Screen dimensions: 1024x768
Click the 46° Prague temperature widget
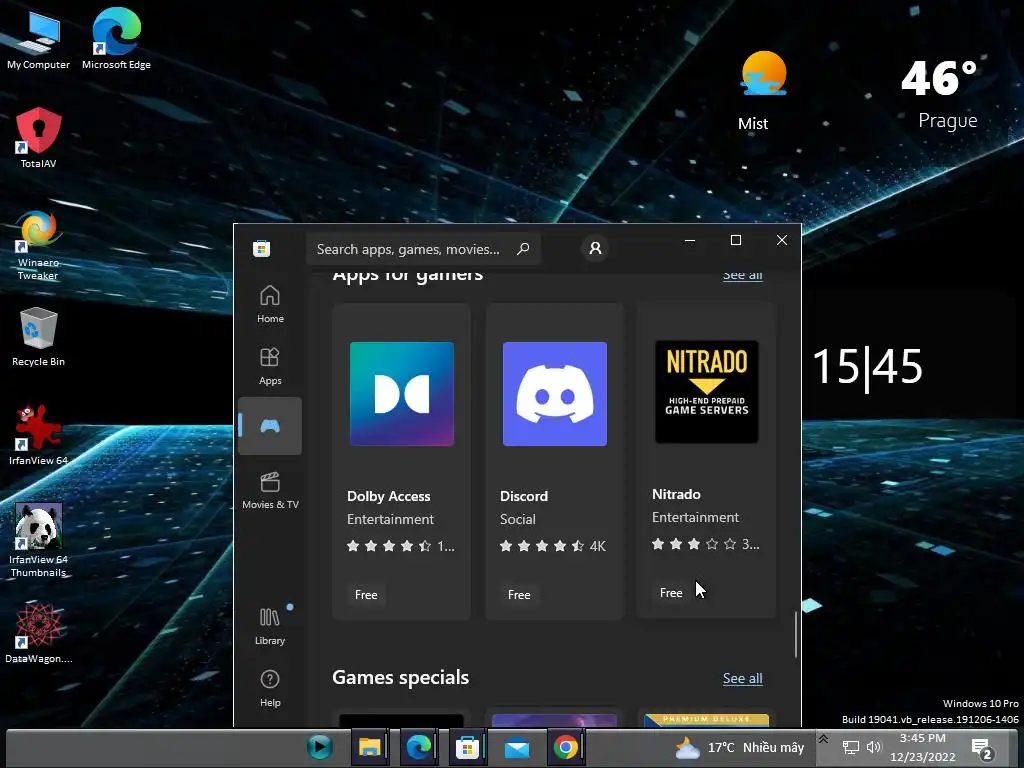940,95
